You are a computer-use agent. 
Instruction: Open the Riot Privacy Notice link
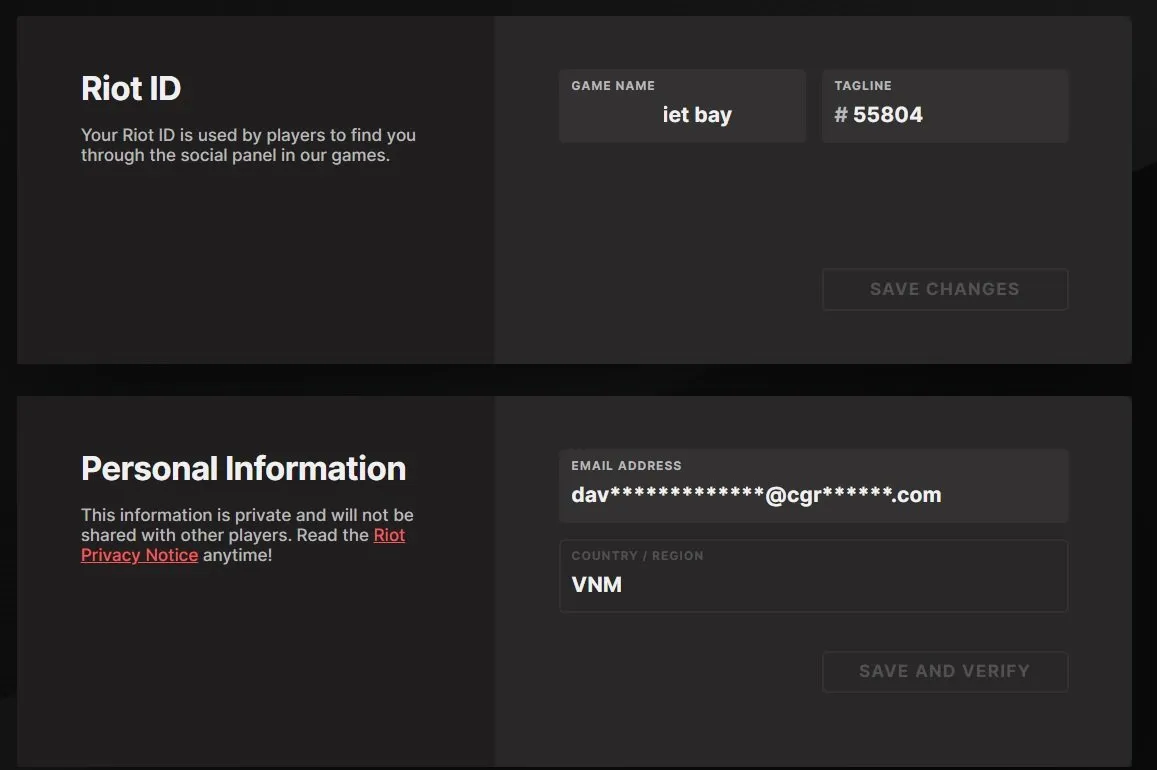coord(243,545)
